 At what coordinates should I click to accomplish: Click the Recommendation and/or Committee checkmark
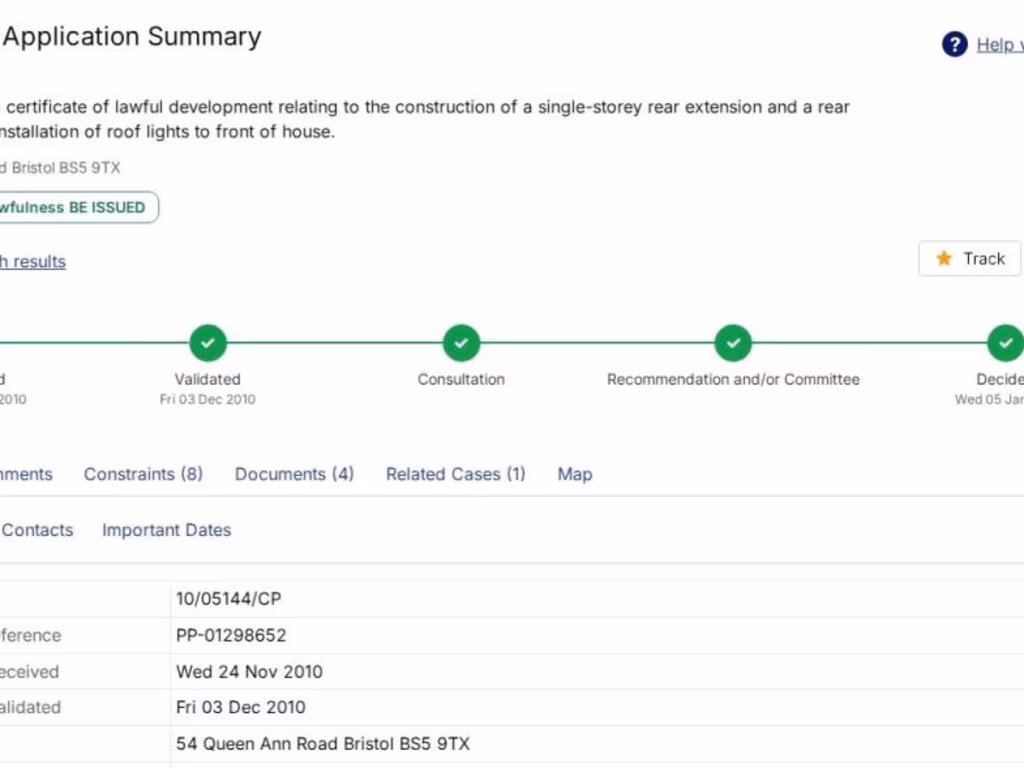[x=733, y=343]
